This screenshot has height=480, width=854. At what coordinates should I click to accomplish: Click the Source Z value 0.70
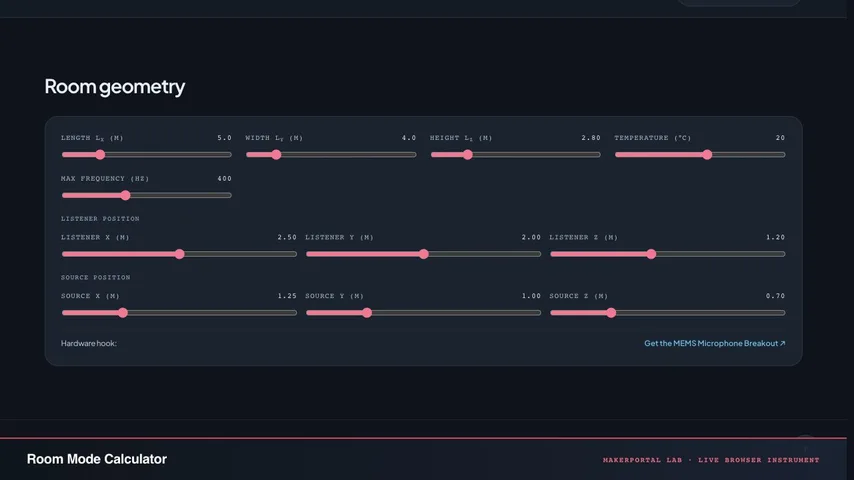[x=776, y=296]
